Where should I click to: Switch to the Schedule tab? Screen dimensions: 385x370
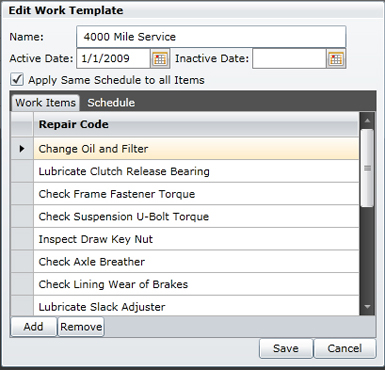111,103
